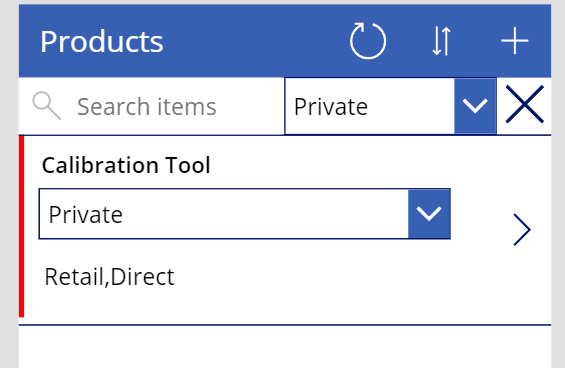Expand the header filter dropdown chevron
Screen dimensions: 565x368
coord(475,106)
